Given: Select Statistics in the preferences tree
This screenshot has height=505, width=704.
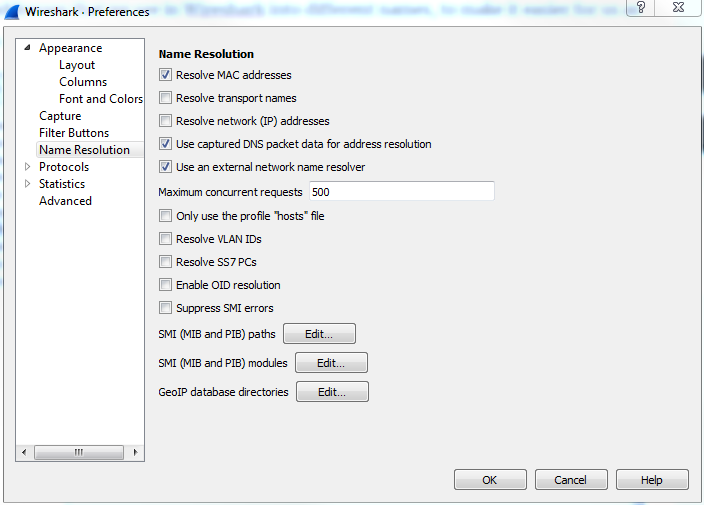Looking at the screenshot, I should [x=62, y=184].
